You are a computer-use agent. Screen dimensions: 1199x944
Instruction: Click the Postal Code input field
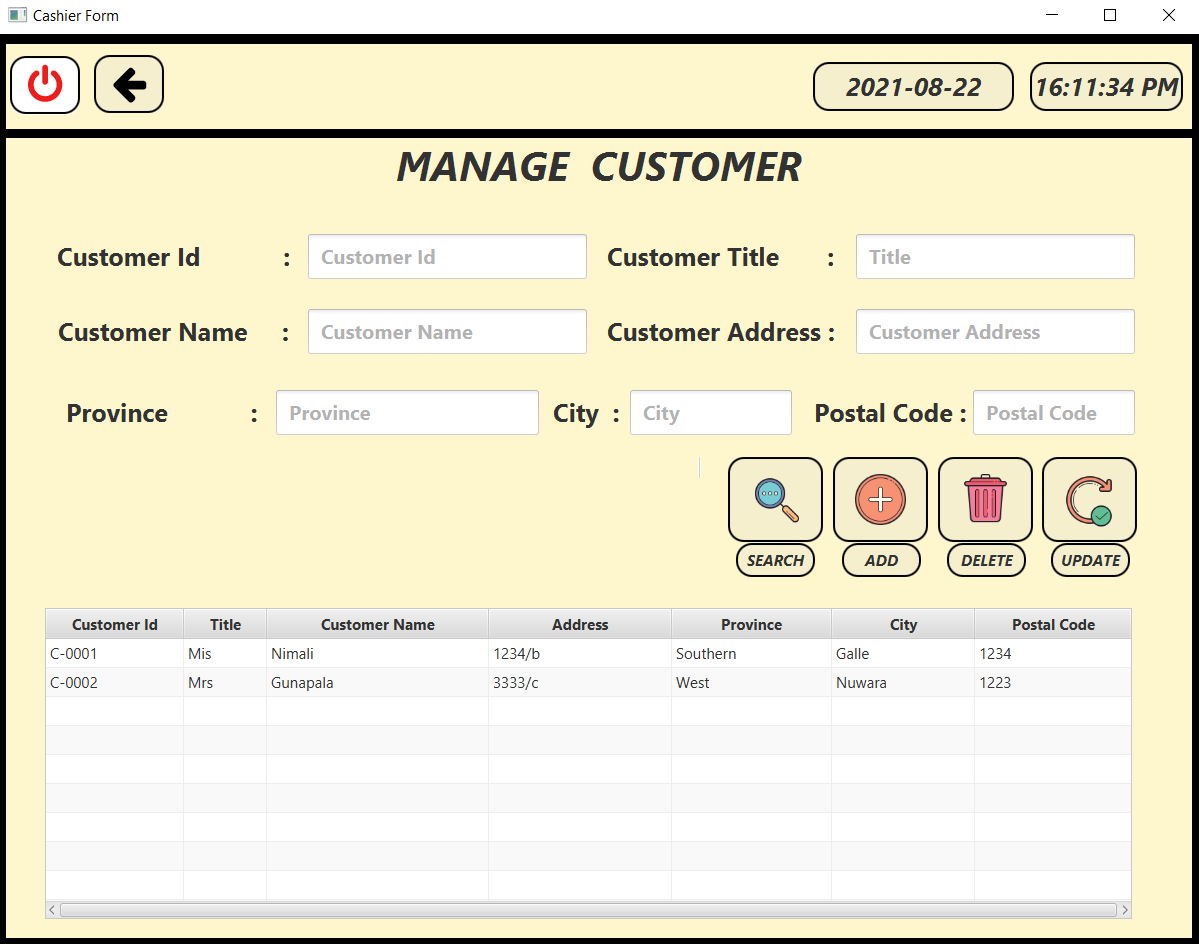coord(1053,412)
